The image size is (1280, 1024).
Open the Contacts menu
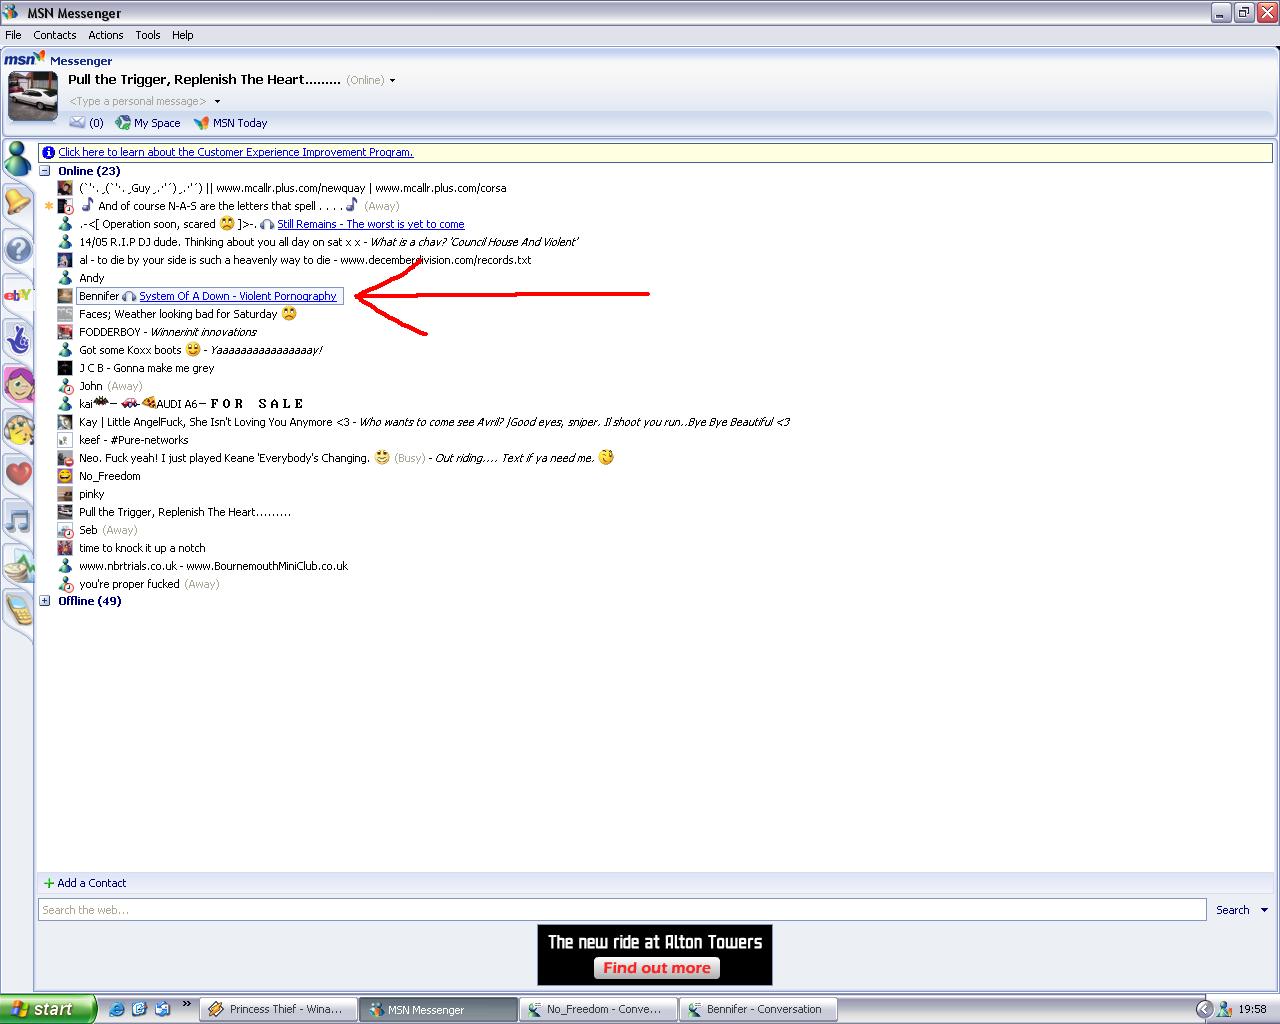tap(55, 35)
